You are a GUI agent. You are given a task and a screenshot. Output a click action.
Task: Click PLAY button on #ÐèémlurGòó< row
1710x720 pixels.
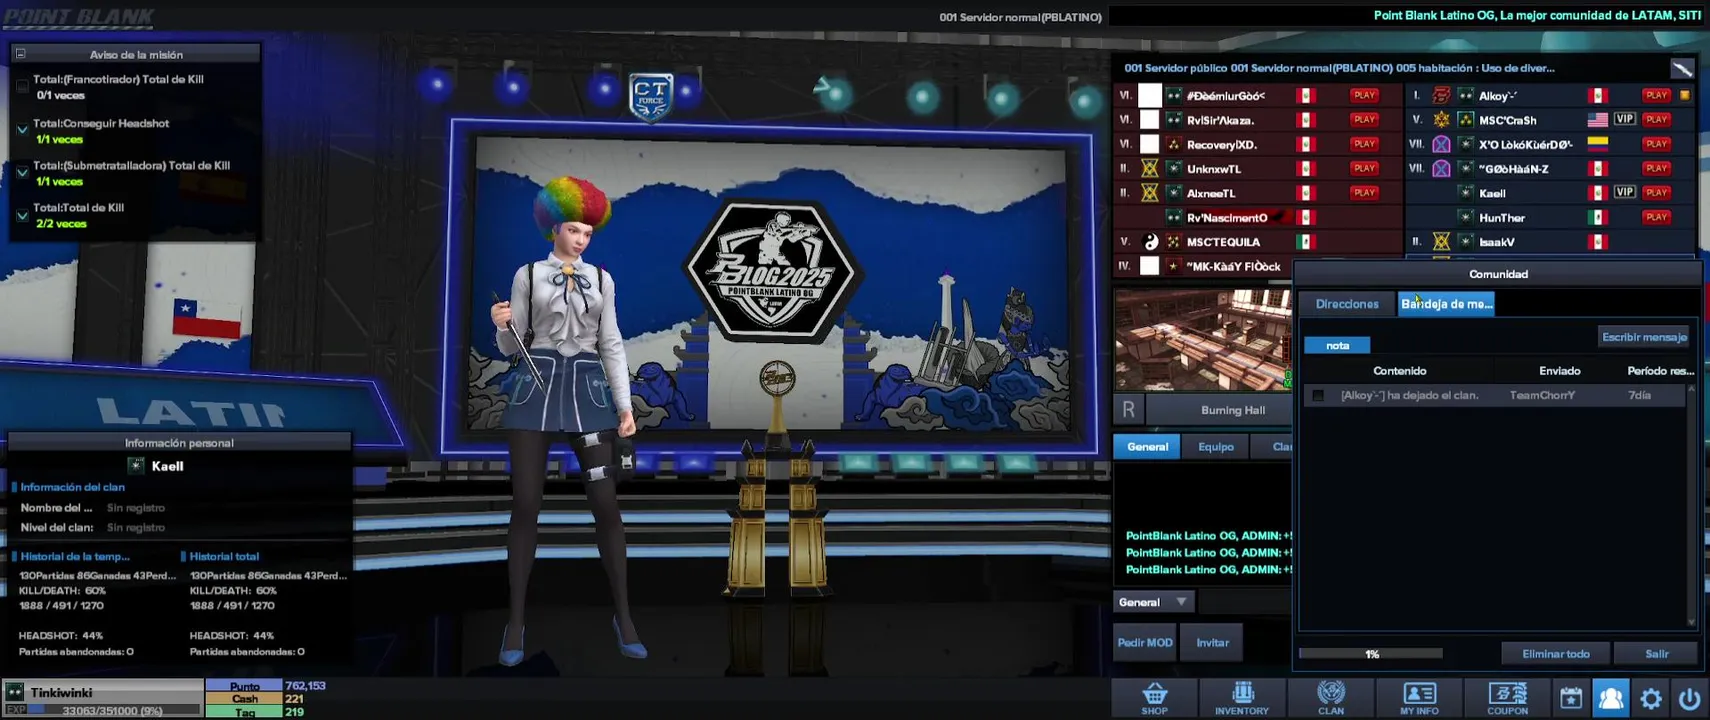(1364, 96)
